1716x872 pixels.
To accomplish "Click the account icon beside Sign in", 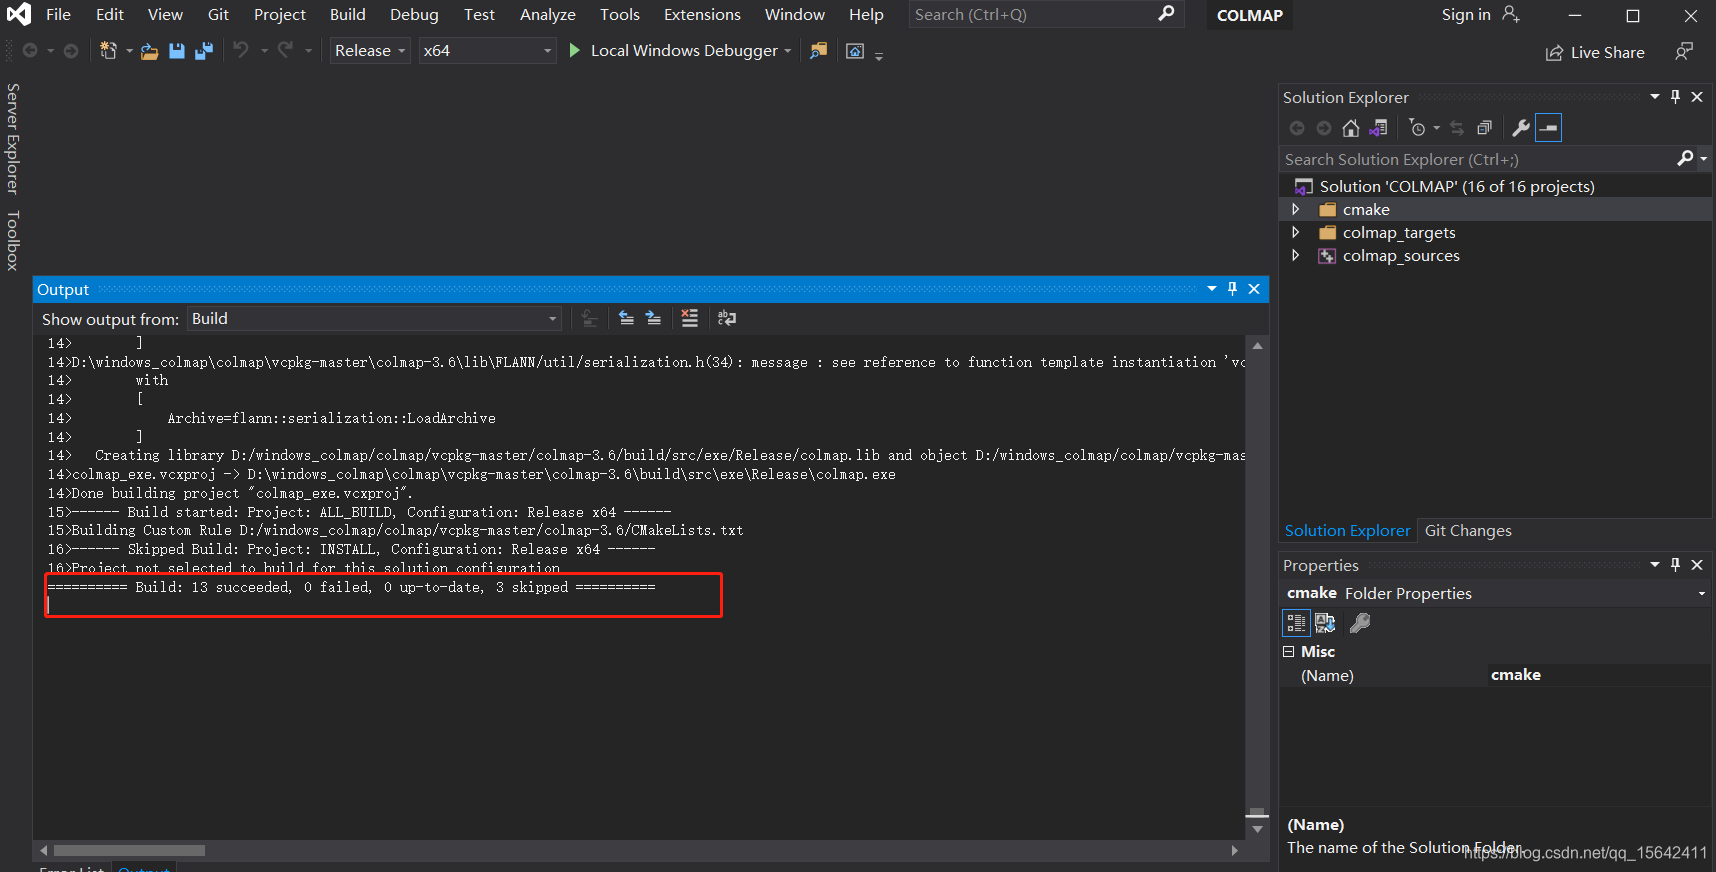I will coord(1511,14).
